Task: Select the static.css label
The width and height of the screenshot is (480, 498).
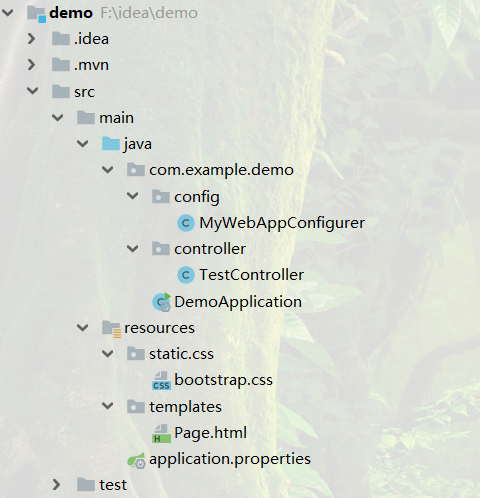Action: pyautogui.click(x=181, y=354)
